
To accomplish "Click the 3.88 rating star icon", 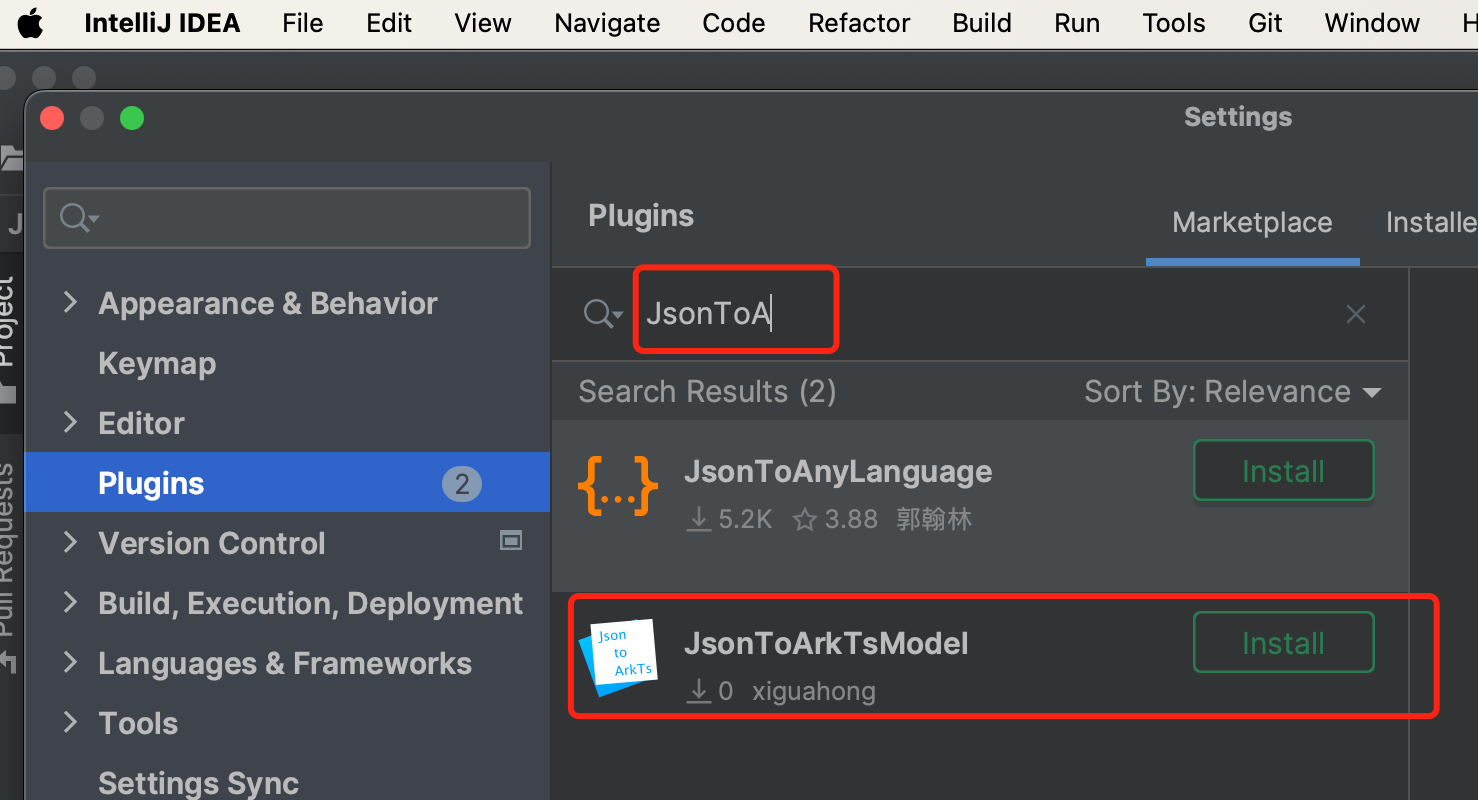I will coord(805,520).
